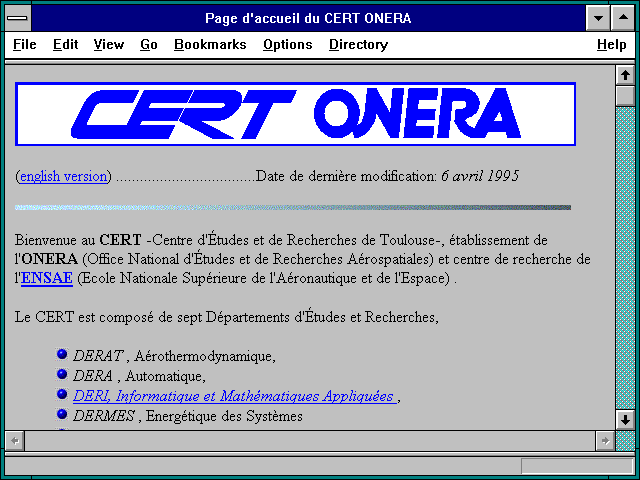Click the text 'Automatique,'
640x480 pixels.
click(165, 376)
